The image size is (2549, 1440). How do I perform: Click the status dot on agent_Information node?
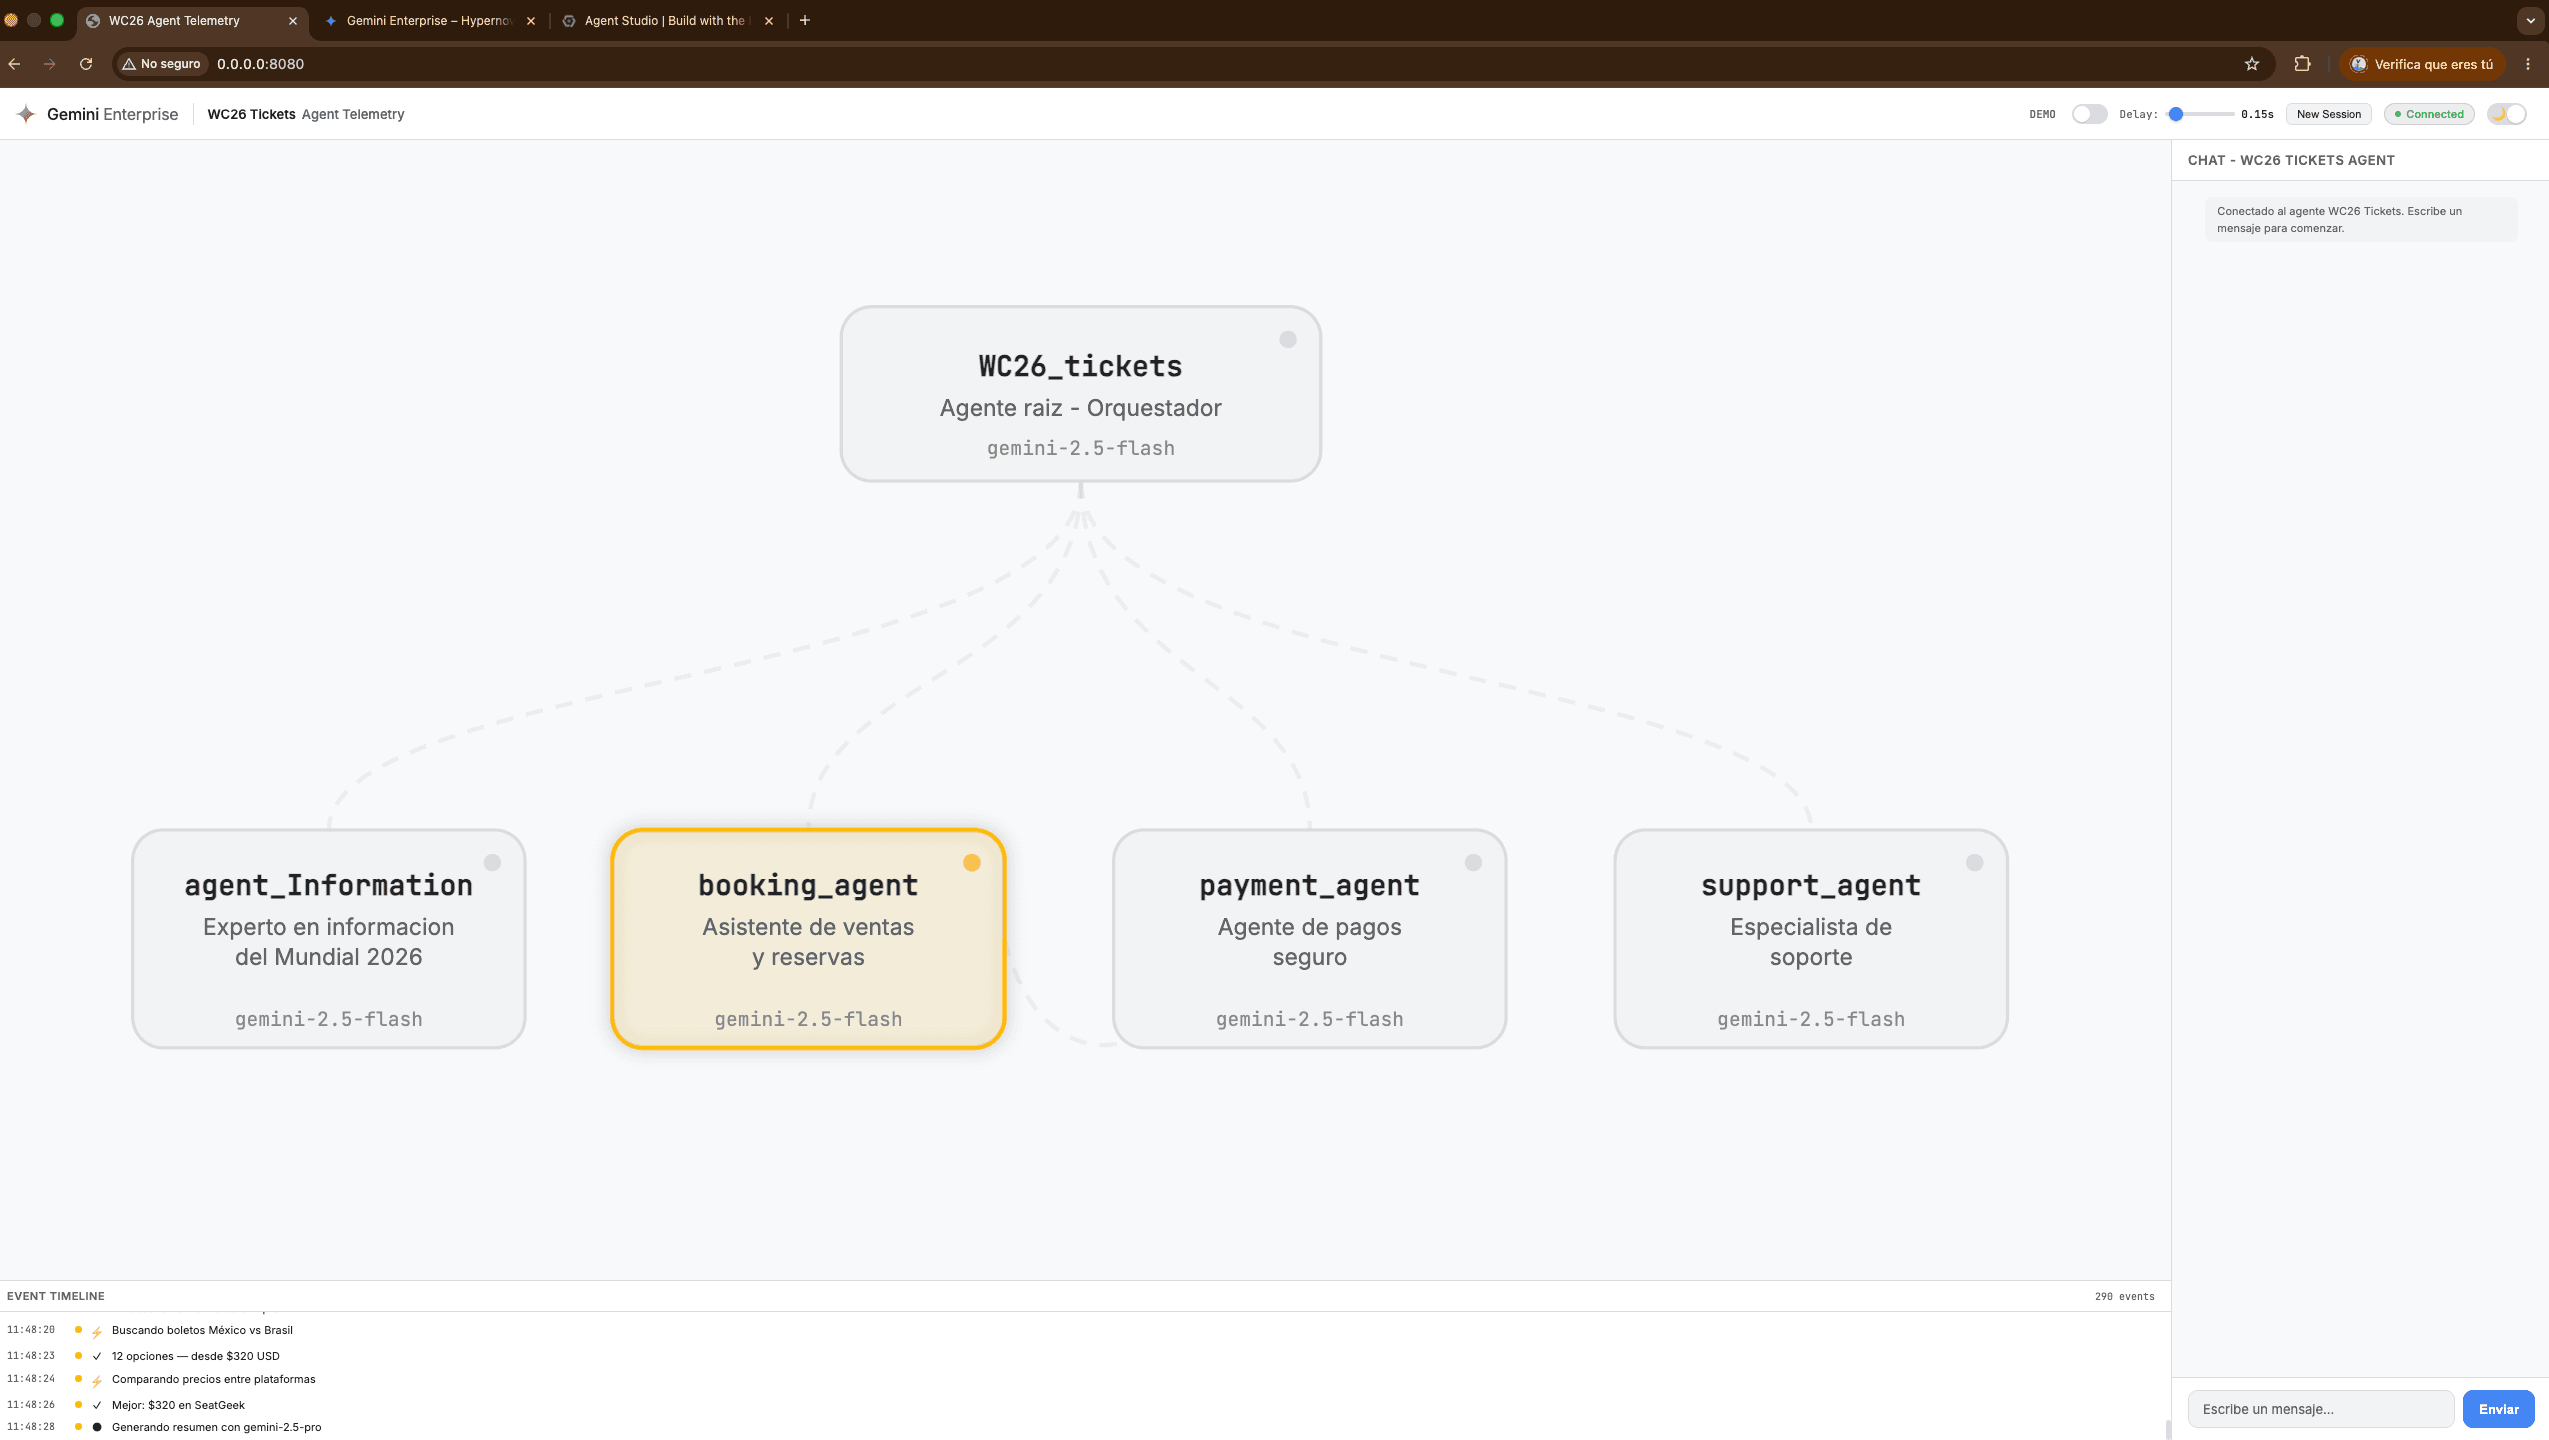pos(492,862)
